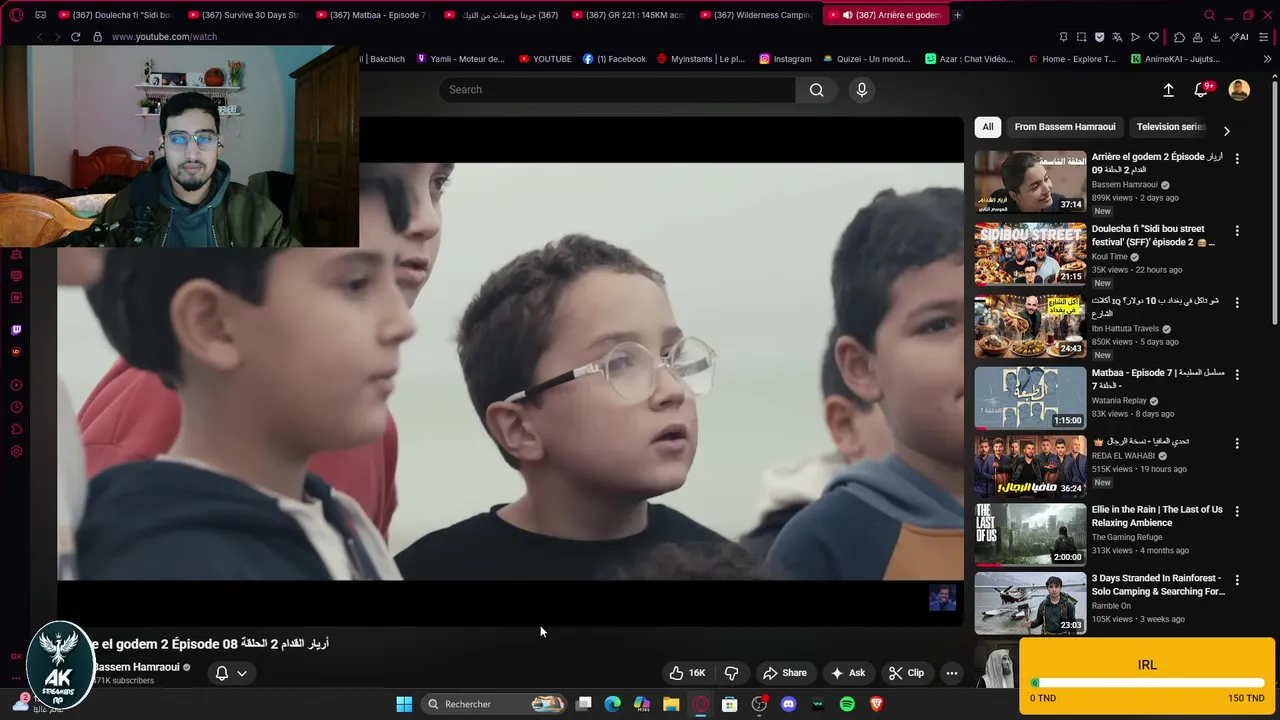Open the Quizei bookmark
This screenshot has width=1280, height=720.
pos(869,59)
